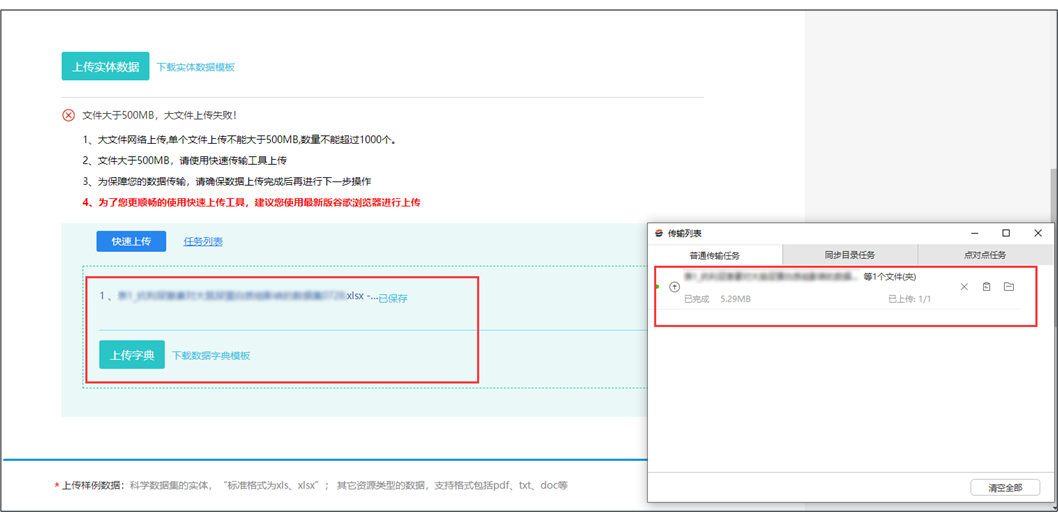
Task: Open the 下载实体数据模板 link
Action: click(x=195, y=67)
